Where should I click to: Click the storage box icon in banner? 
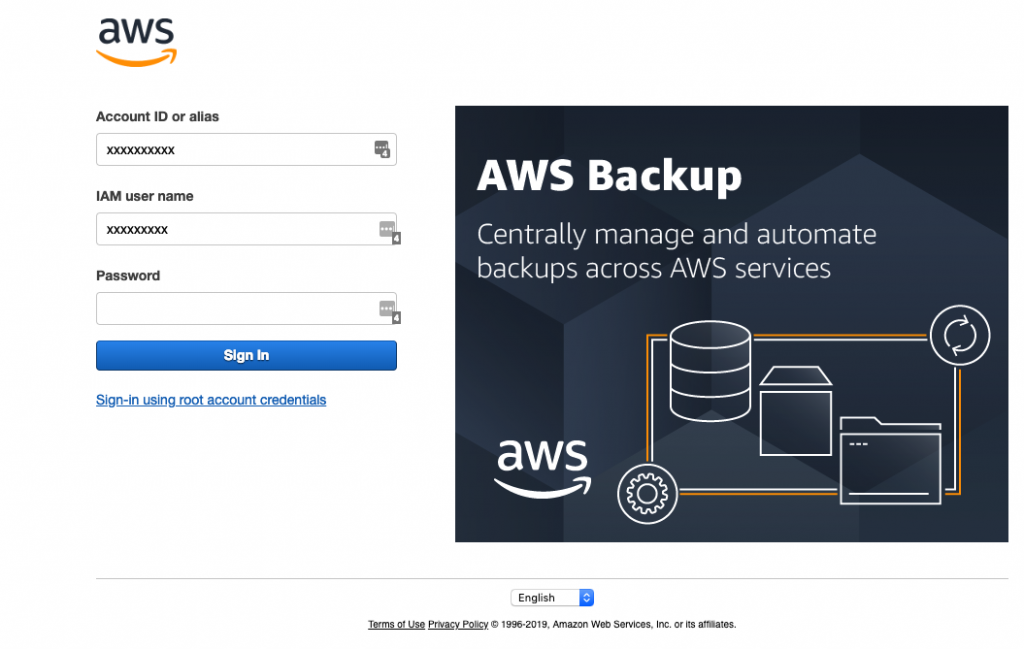[x=795, y=411]
